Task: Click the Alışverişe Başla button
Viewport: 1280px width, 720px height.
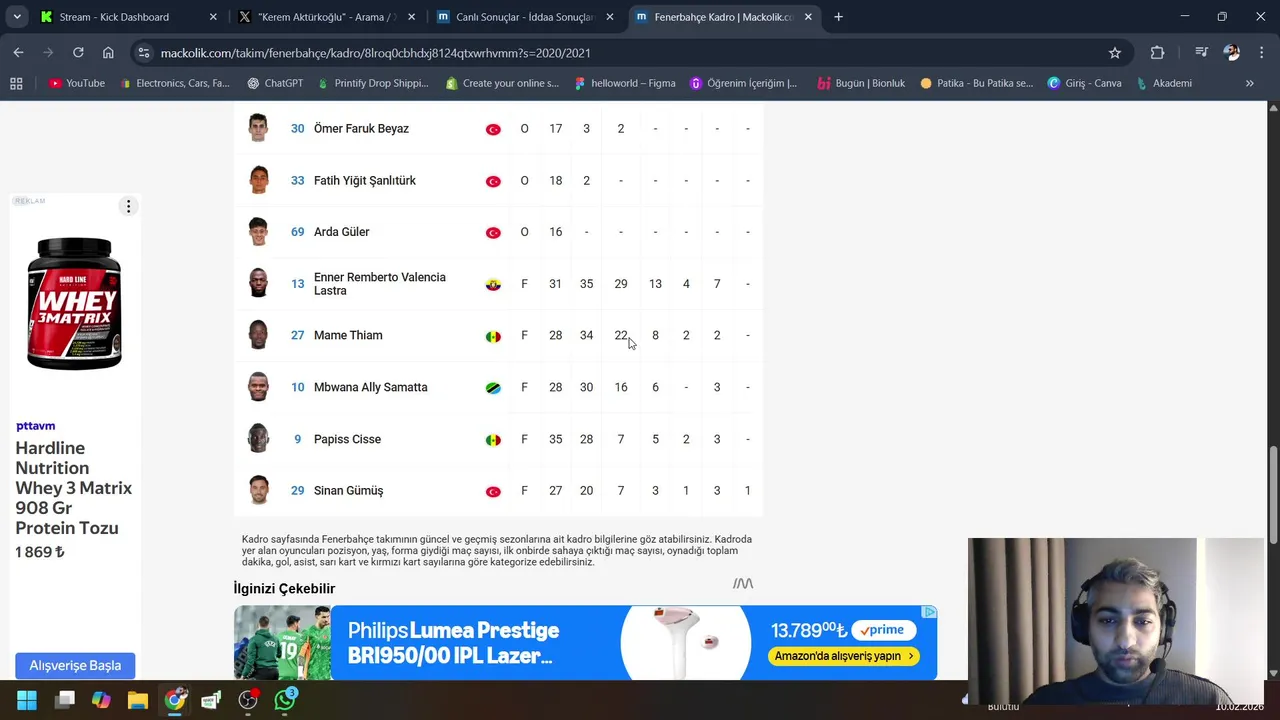Action: click(75, 665)
